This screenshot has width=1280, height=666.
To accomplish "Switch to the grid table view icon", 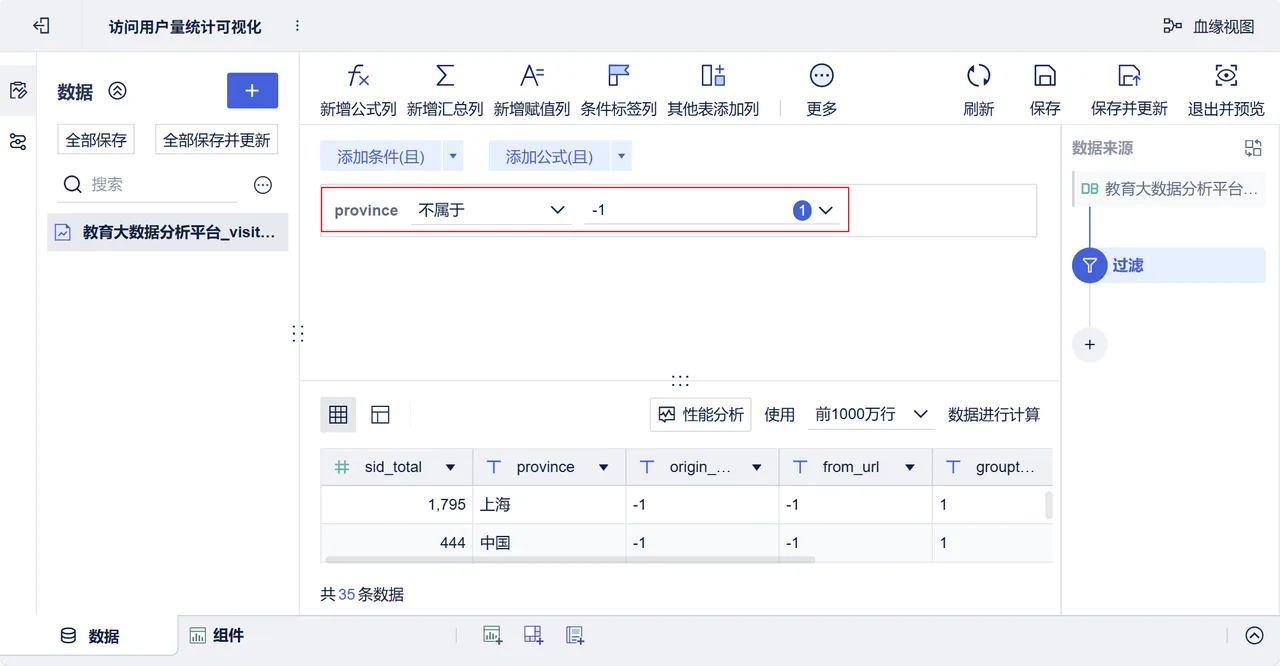I will click(x=338, y=414).
